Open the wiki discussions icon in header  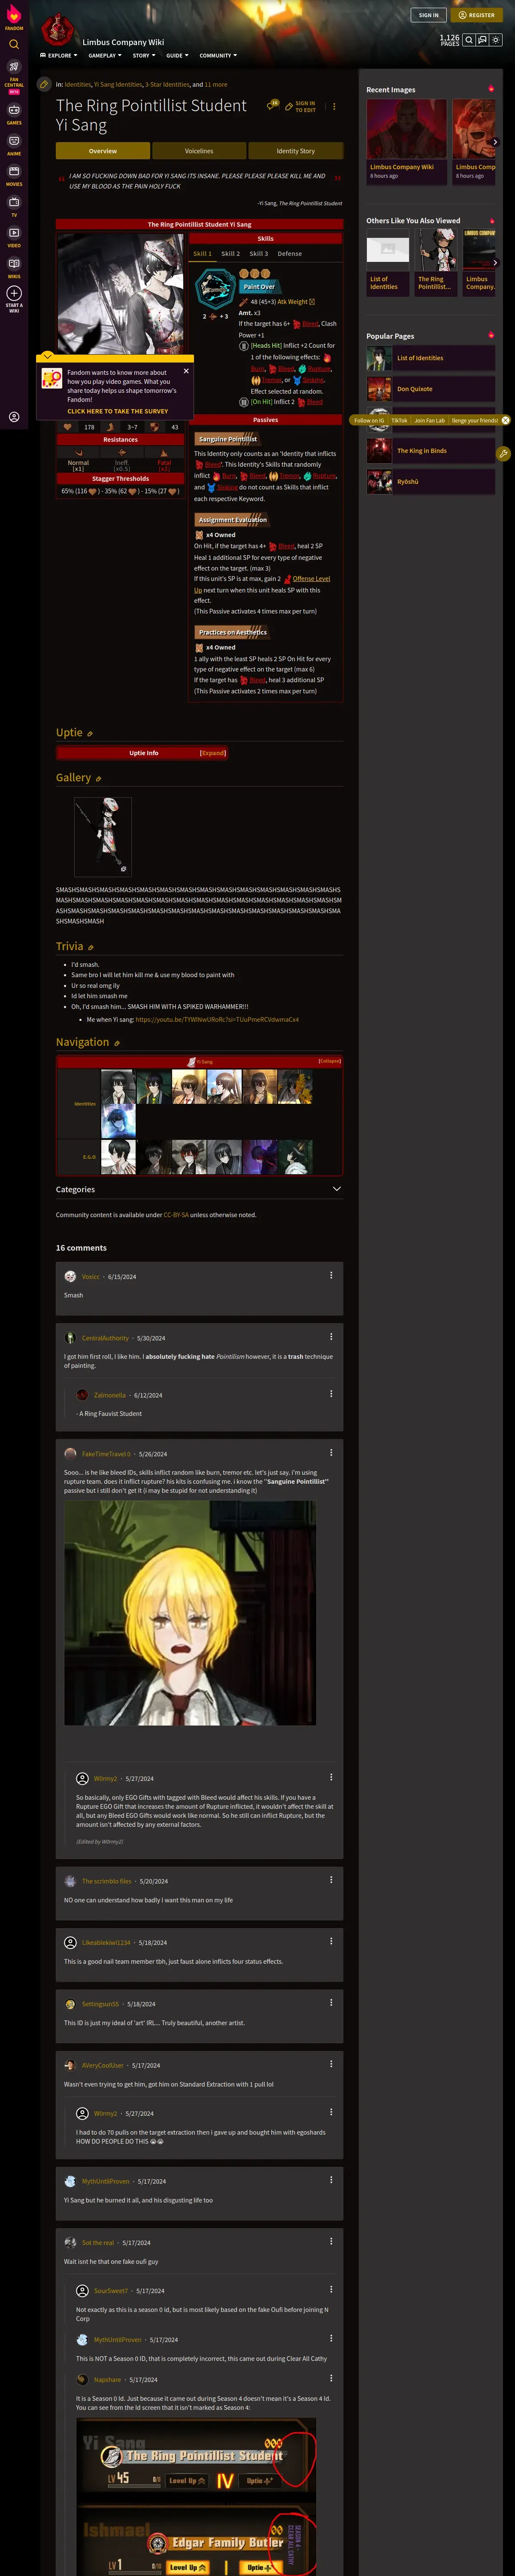coord(482,40)
